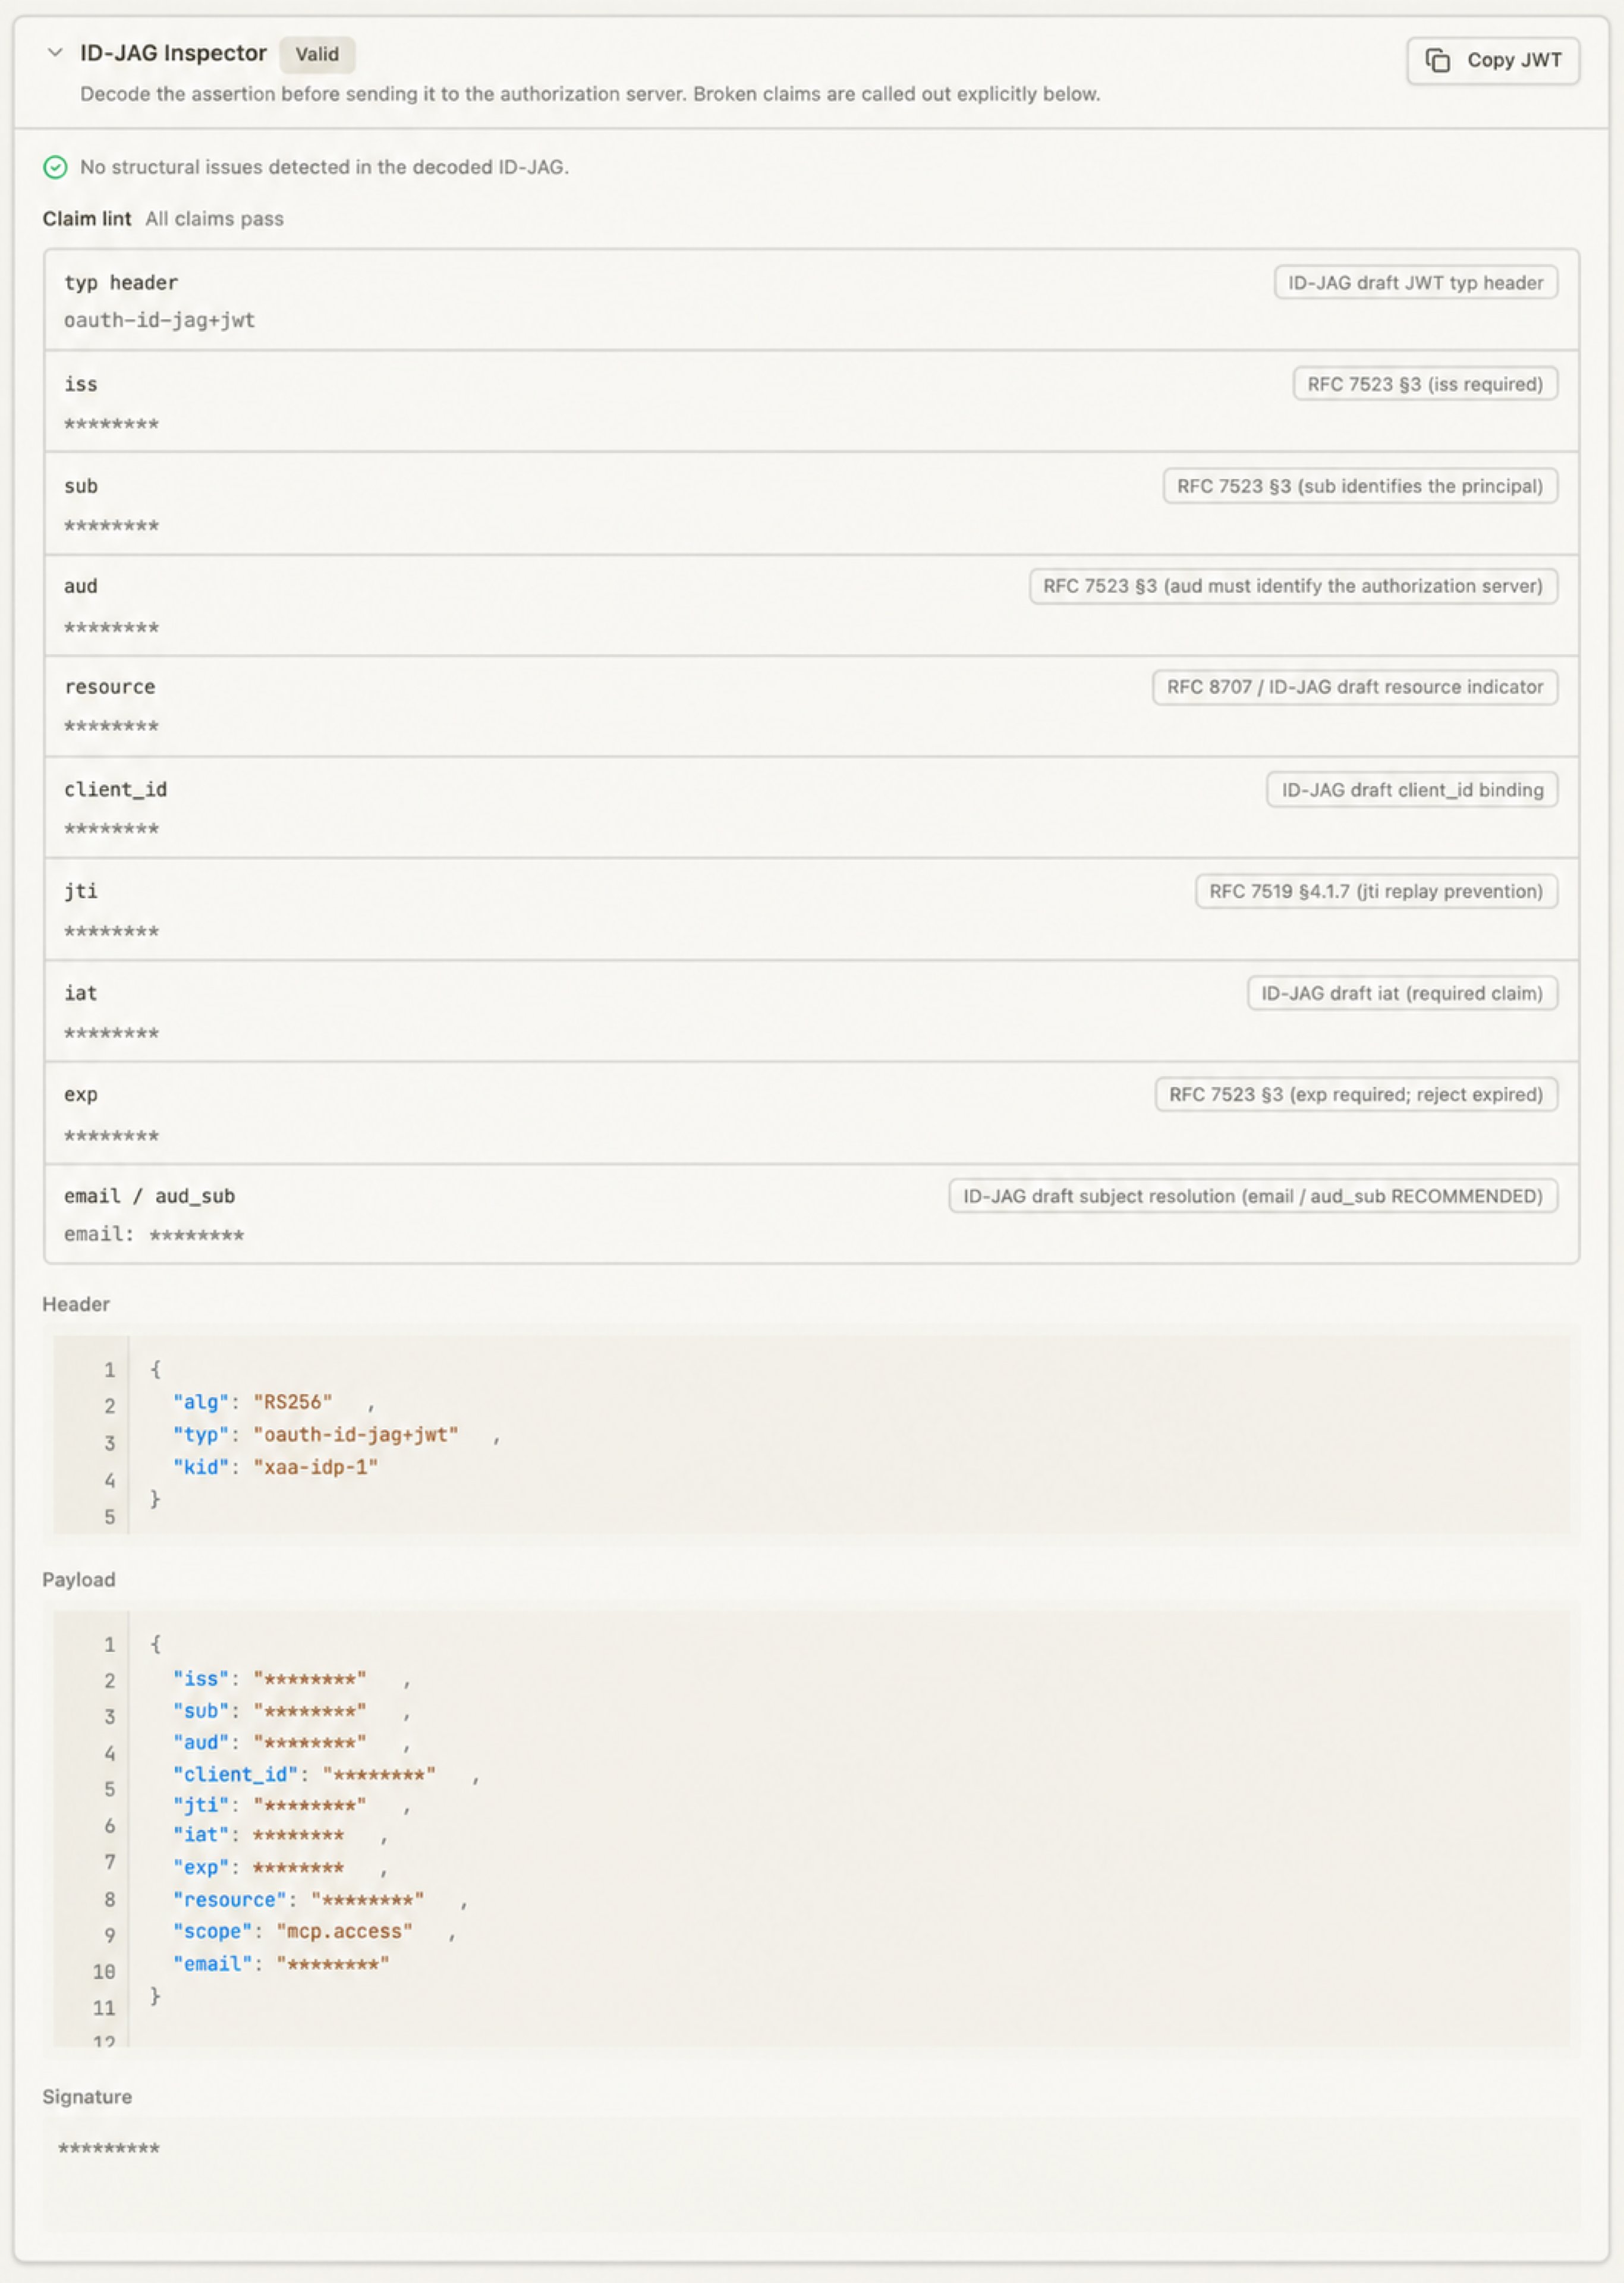Screen dimensions: 1624x2283
Task: Click the Copy JWT button
Action: pos(1493,61)
